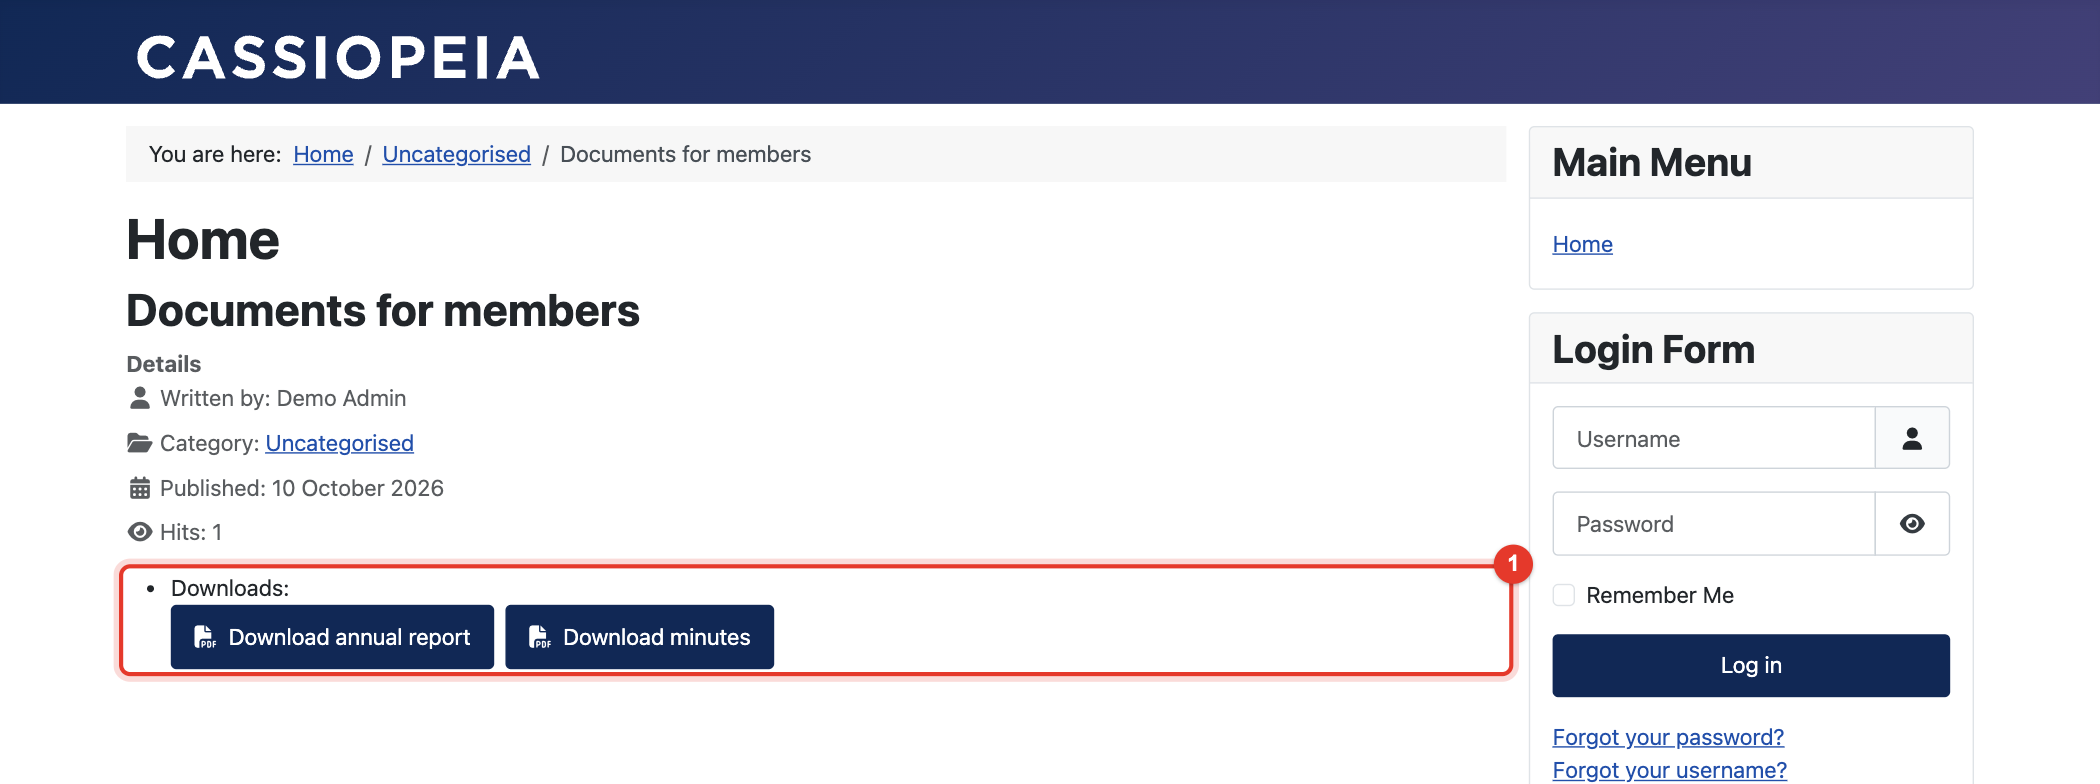Enable the Remember Me checkbox
Viewport: 2100px width, 784px height.
click(1564, 595)
